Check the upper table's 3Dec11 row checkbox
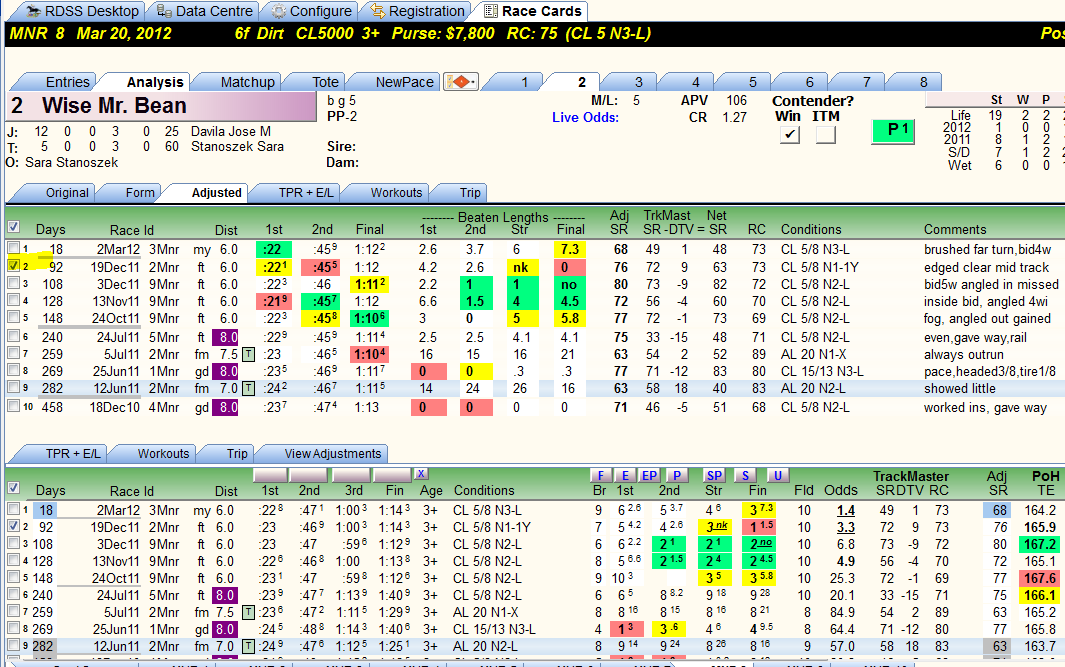 pos(14,283)
